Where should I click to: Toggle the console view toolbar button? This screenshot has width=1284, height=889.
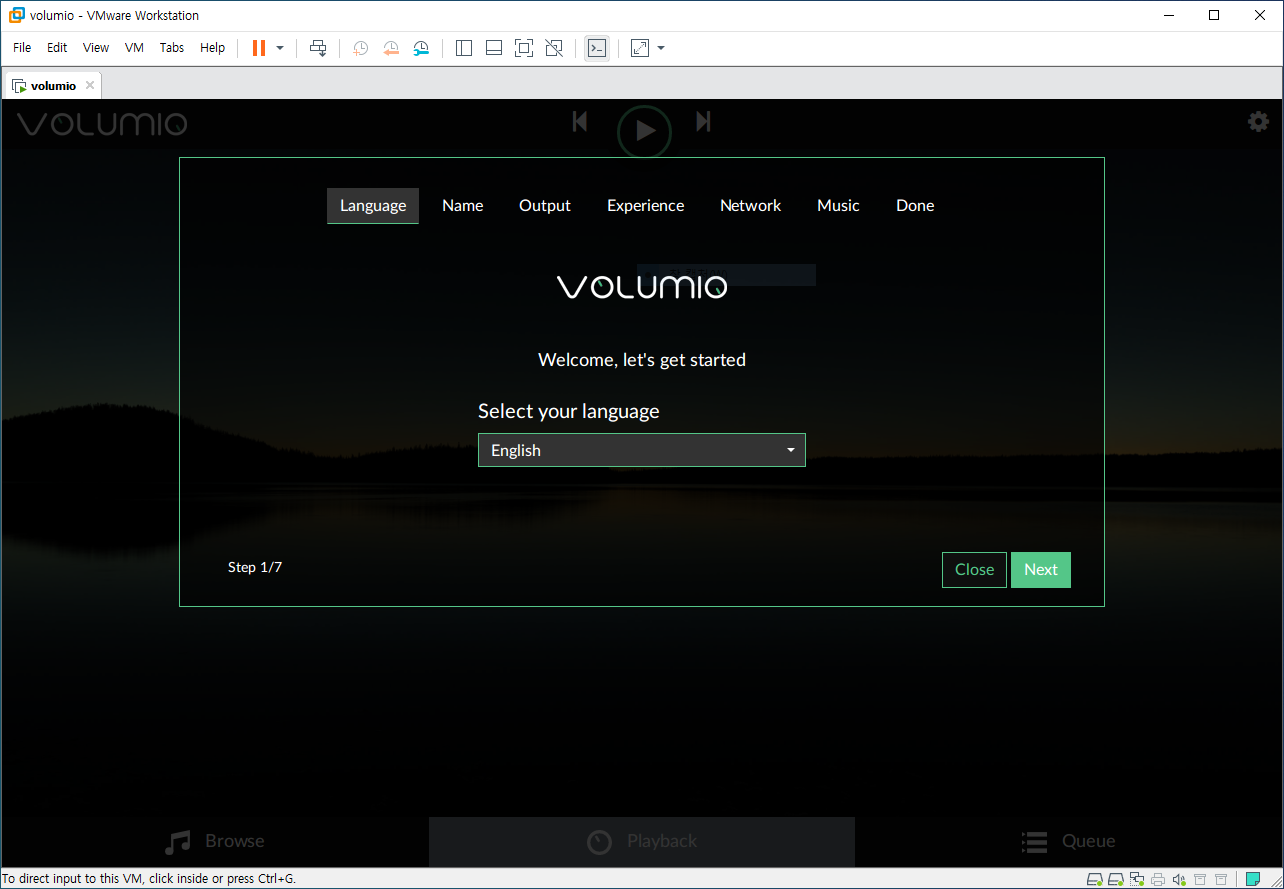click(597, 48)
